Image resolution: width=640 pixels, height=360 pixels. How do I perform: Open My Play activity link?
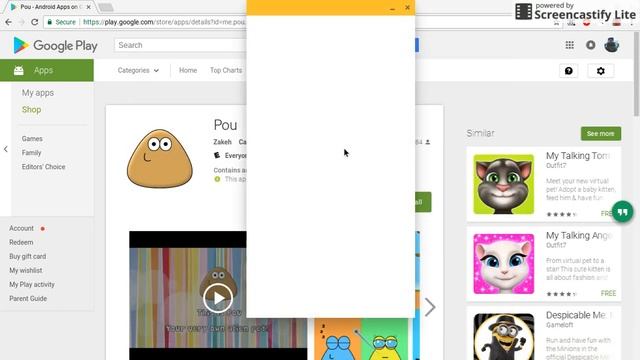point(32,284)
